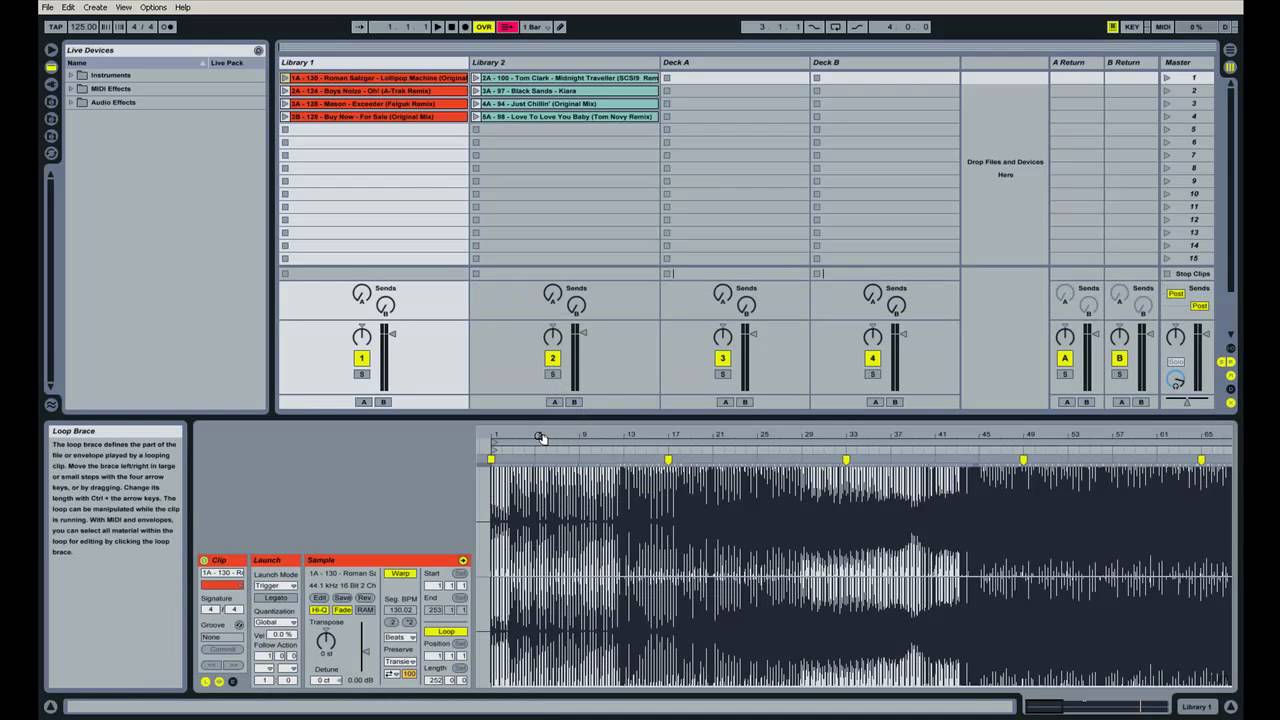Toggle the clip Loop button
1280x720 pixels.
click(446, 631)
